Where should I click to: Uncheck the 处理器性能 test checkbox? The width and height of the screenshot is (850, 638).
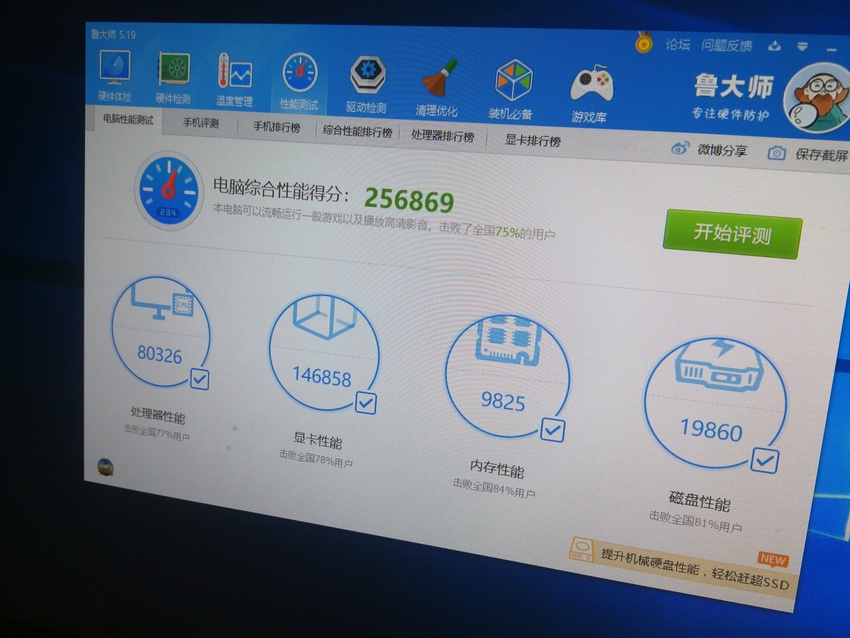[x=199, y=379]
